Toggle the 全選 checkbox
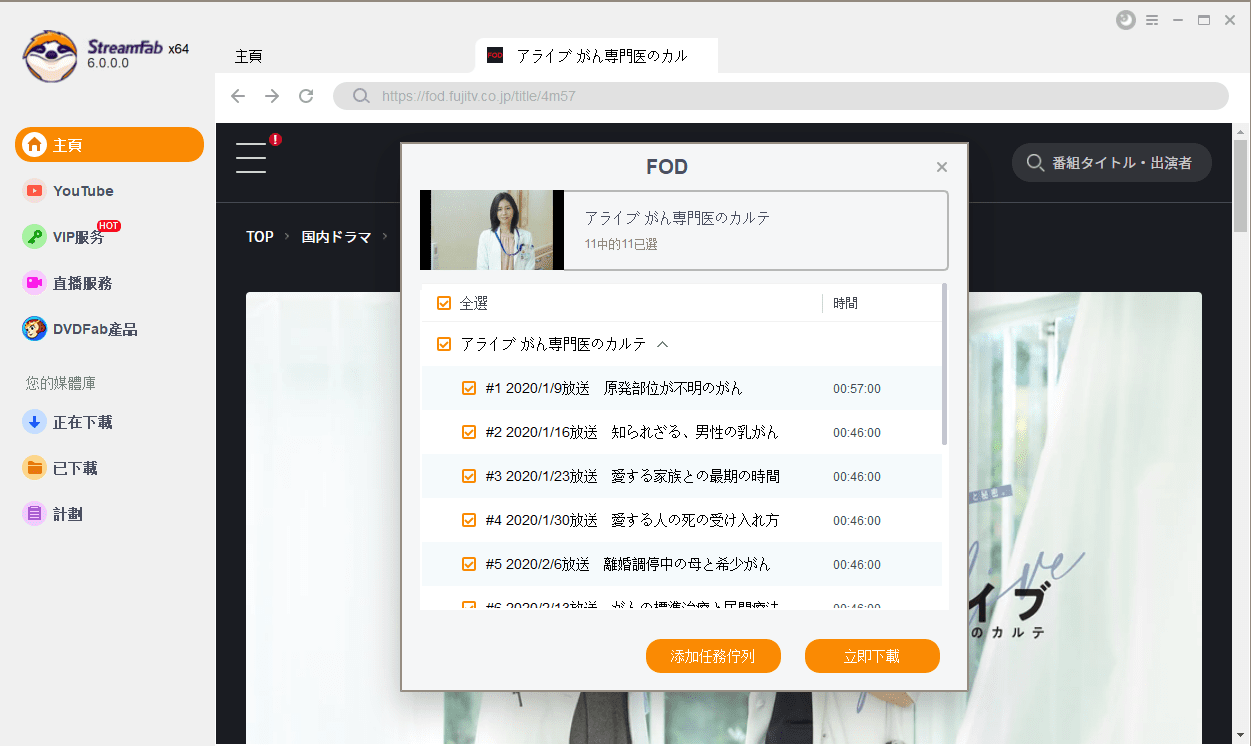The width and height of the screenshot is (1251, 746). pyautogui.click(x=444, y=303)
